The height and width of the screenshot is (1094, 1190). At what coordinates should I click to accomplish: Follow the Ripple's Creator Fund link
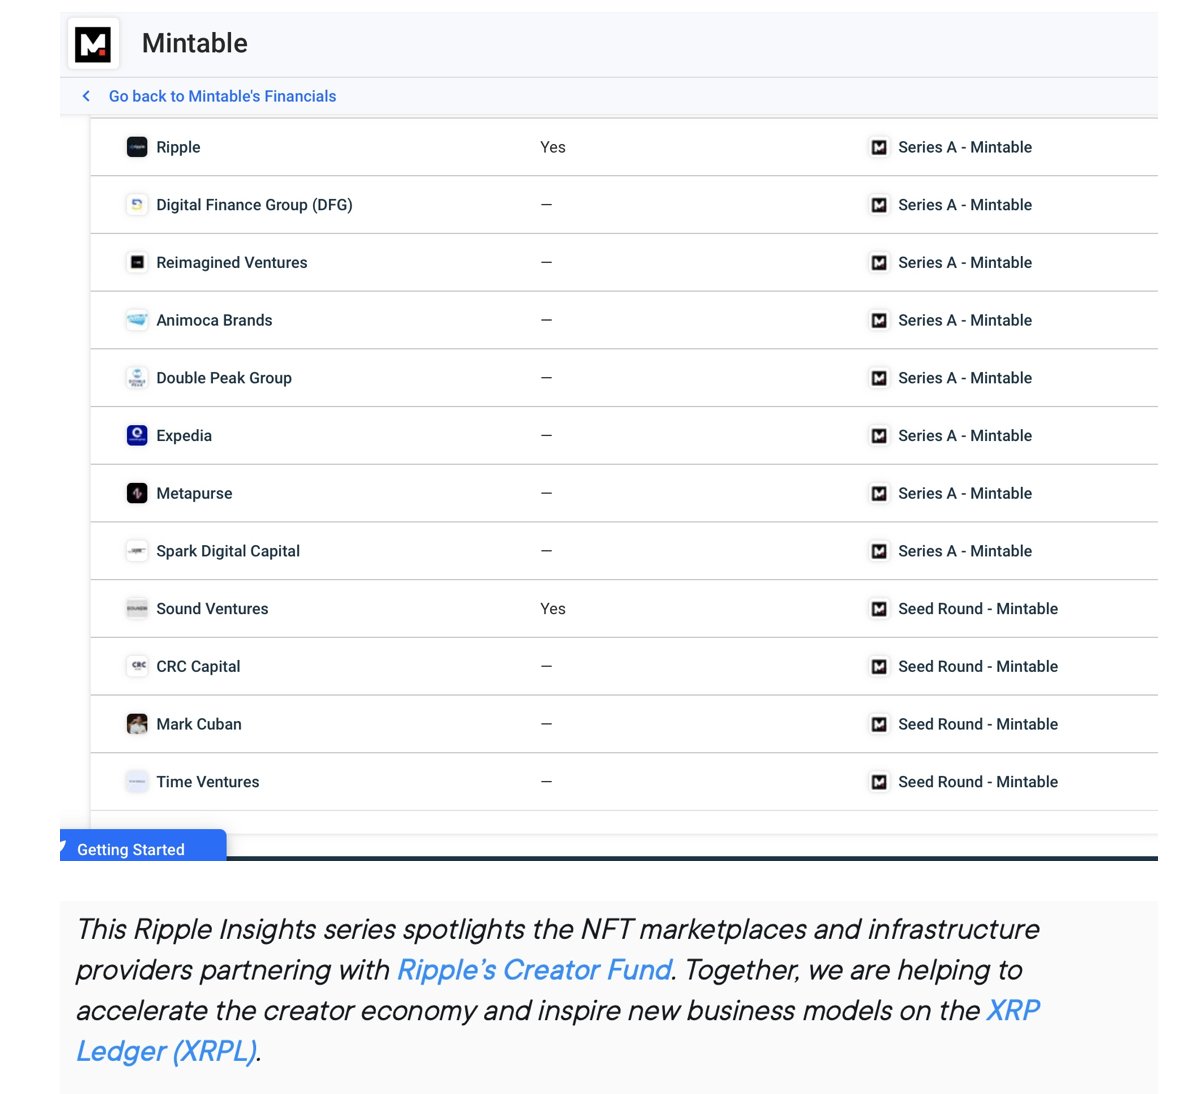pyautogui.click(x=534, y=970)
